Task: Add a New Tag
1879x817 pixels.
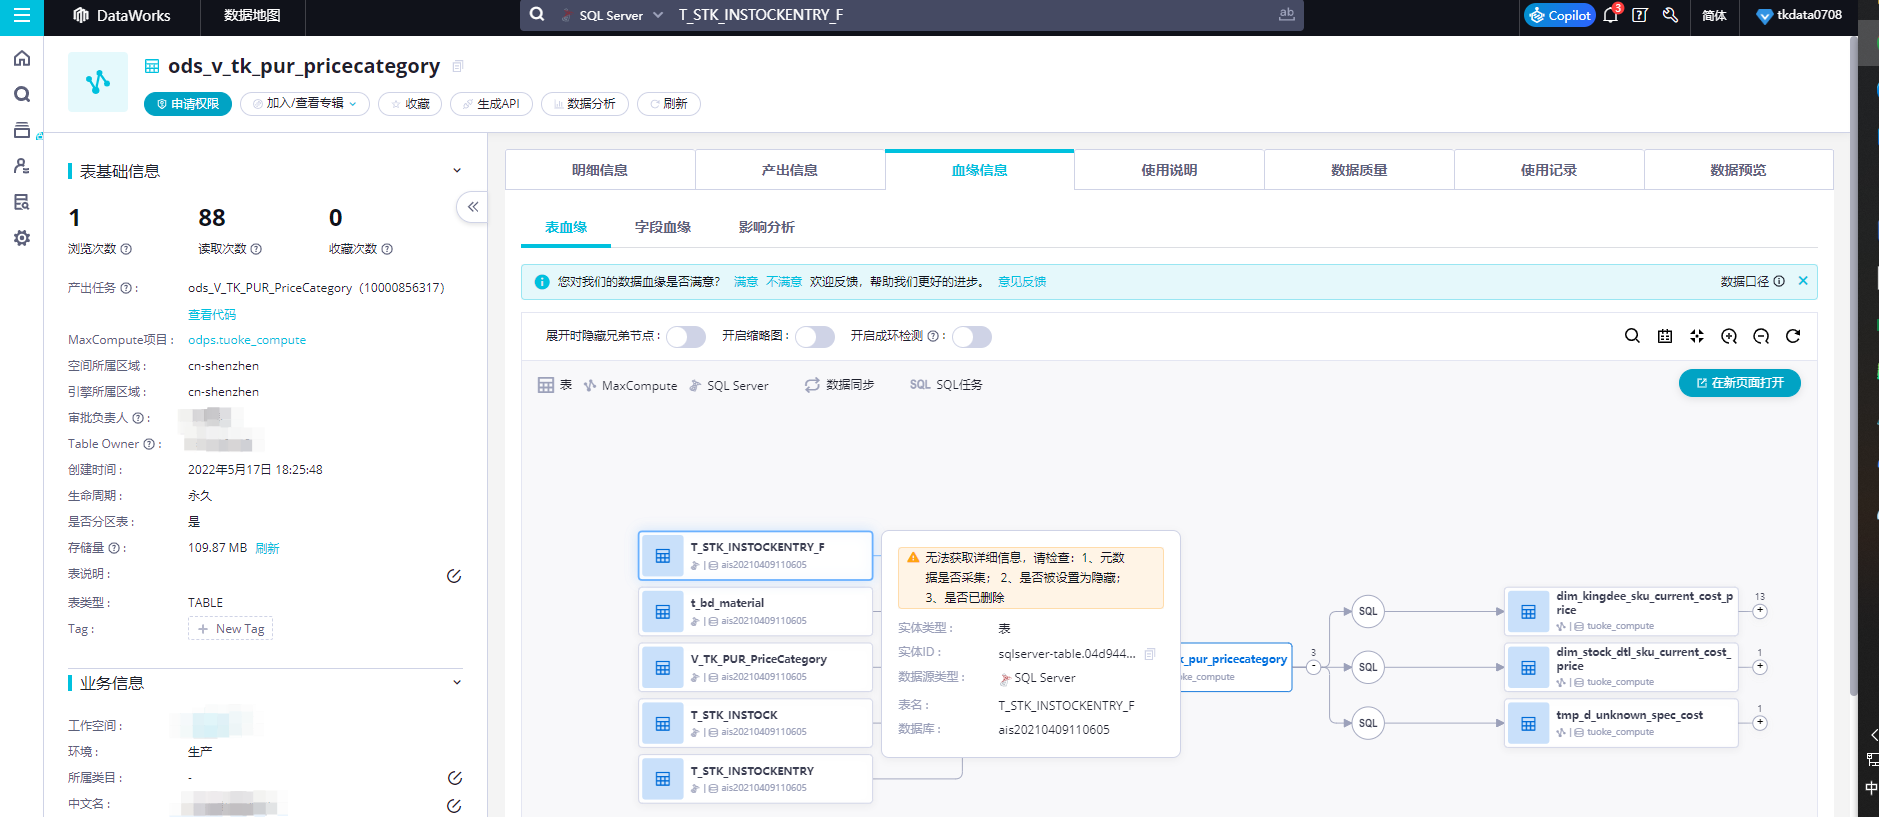Action: 231,629
